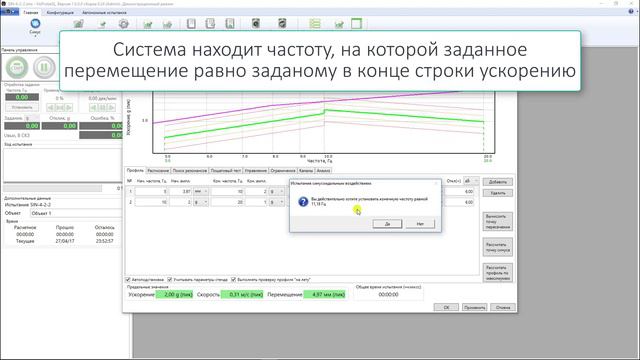Open the Анализ tab

point(323,171)
